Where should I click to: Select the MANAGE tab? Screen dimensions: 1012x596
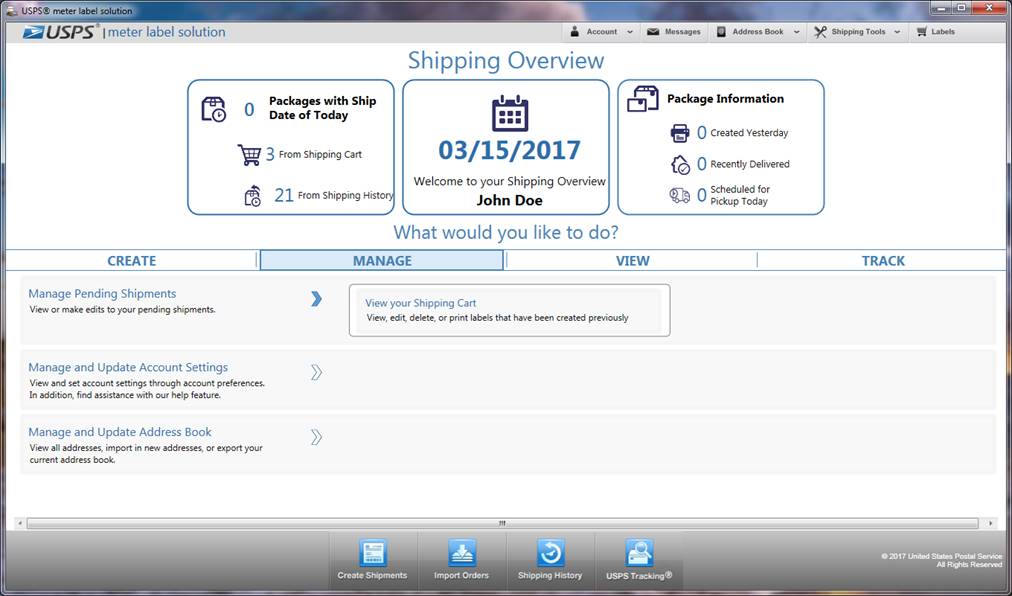pyautogui.click(x=382, y=261)
